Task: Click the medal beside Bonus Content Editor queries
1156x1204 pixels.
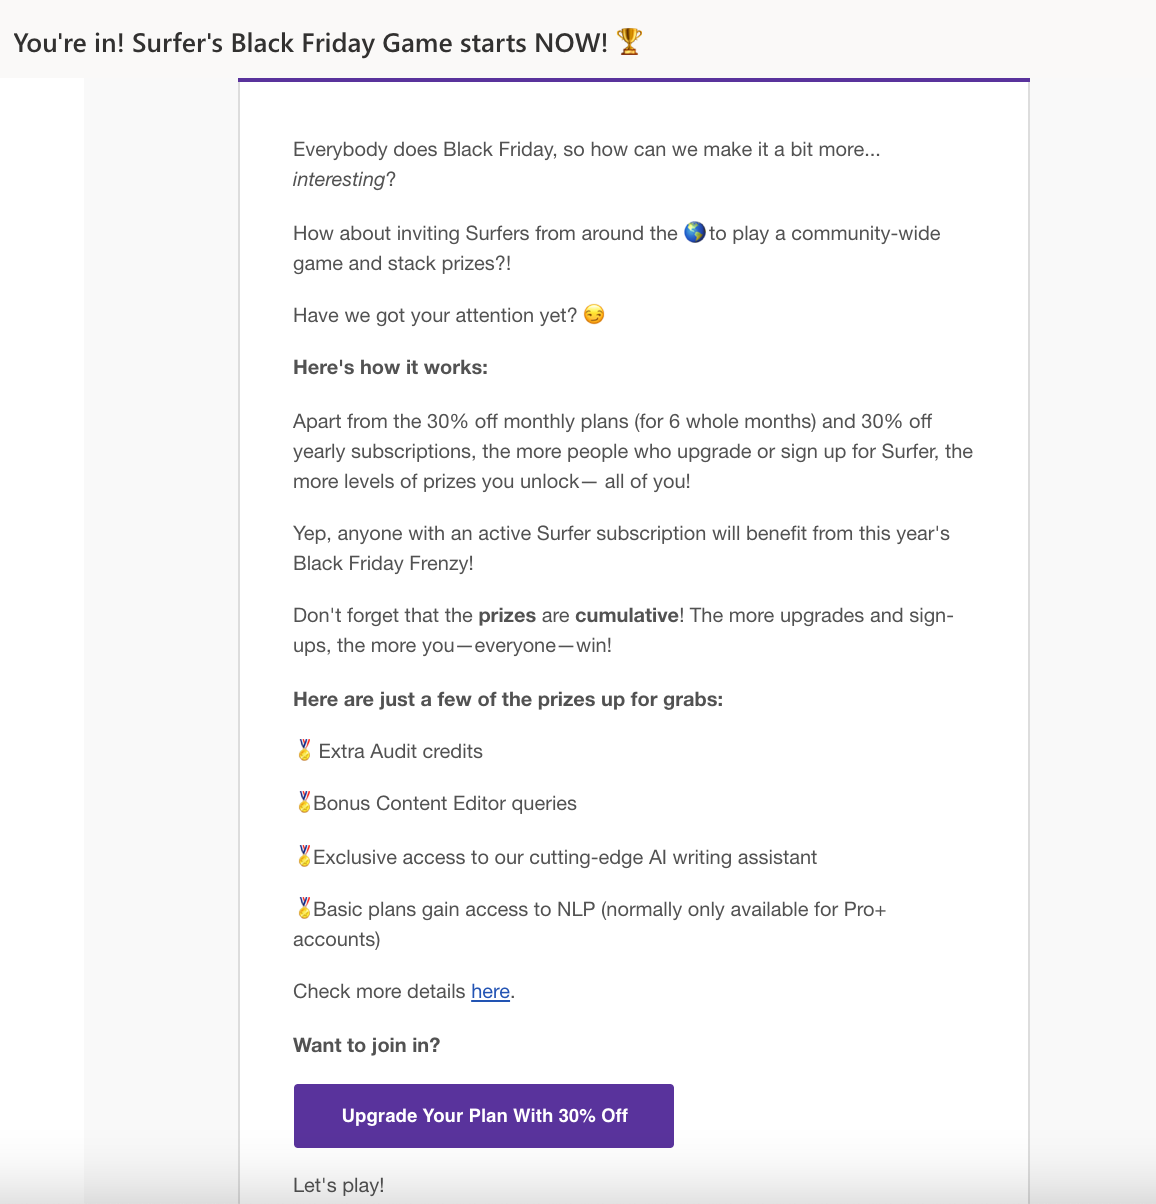Action: [304, 803]
